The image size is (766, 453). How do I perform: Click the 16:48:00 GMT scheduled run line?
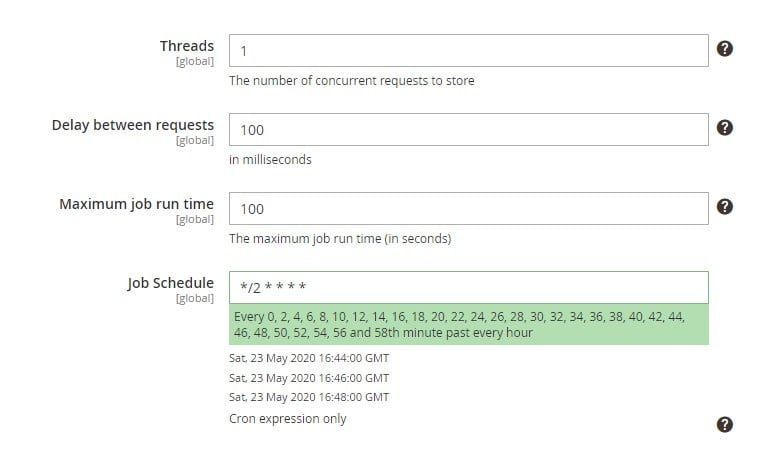click(309, 397)
